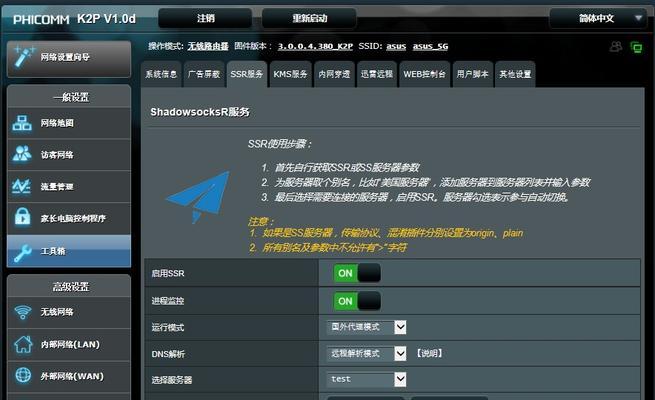Open 网络设置向导 in the sidebar

(69, 59)
